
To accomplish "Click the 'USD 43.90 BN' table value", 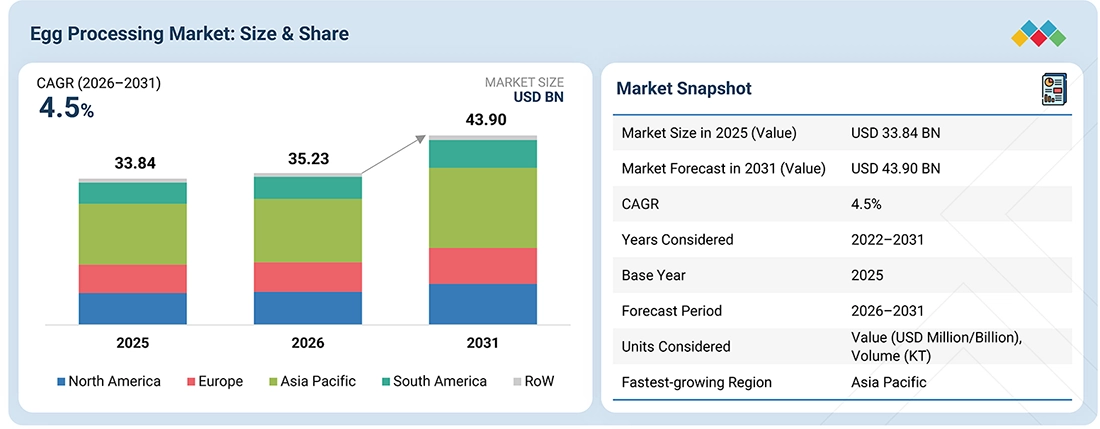I will click(896, 168).
